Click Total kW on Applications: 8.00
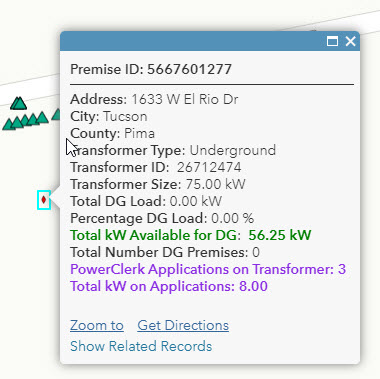This screenshot has height=379, width=380. pyautogui.click(x=169, y=286)
